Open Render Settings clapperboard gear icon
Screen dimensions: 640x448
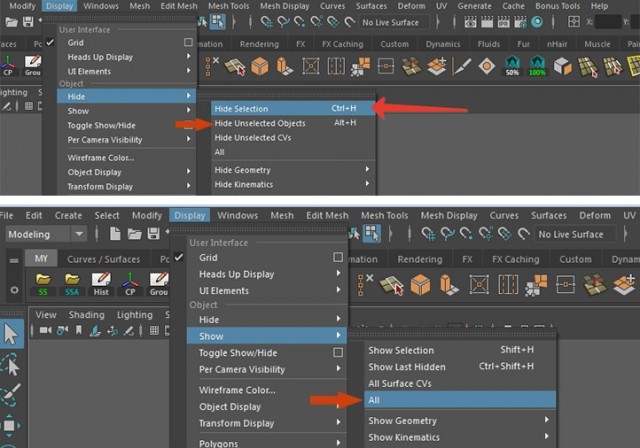tap(520, 22)
